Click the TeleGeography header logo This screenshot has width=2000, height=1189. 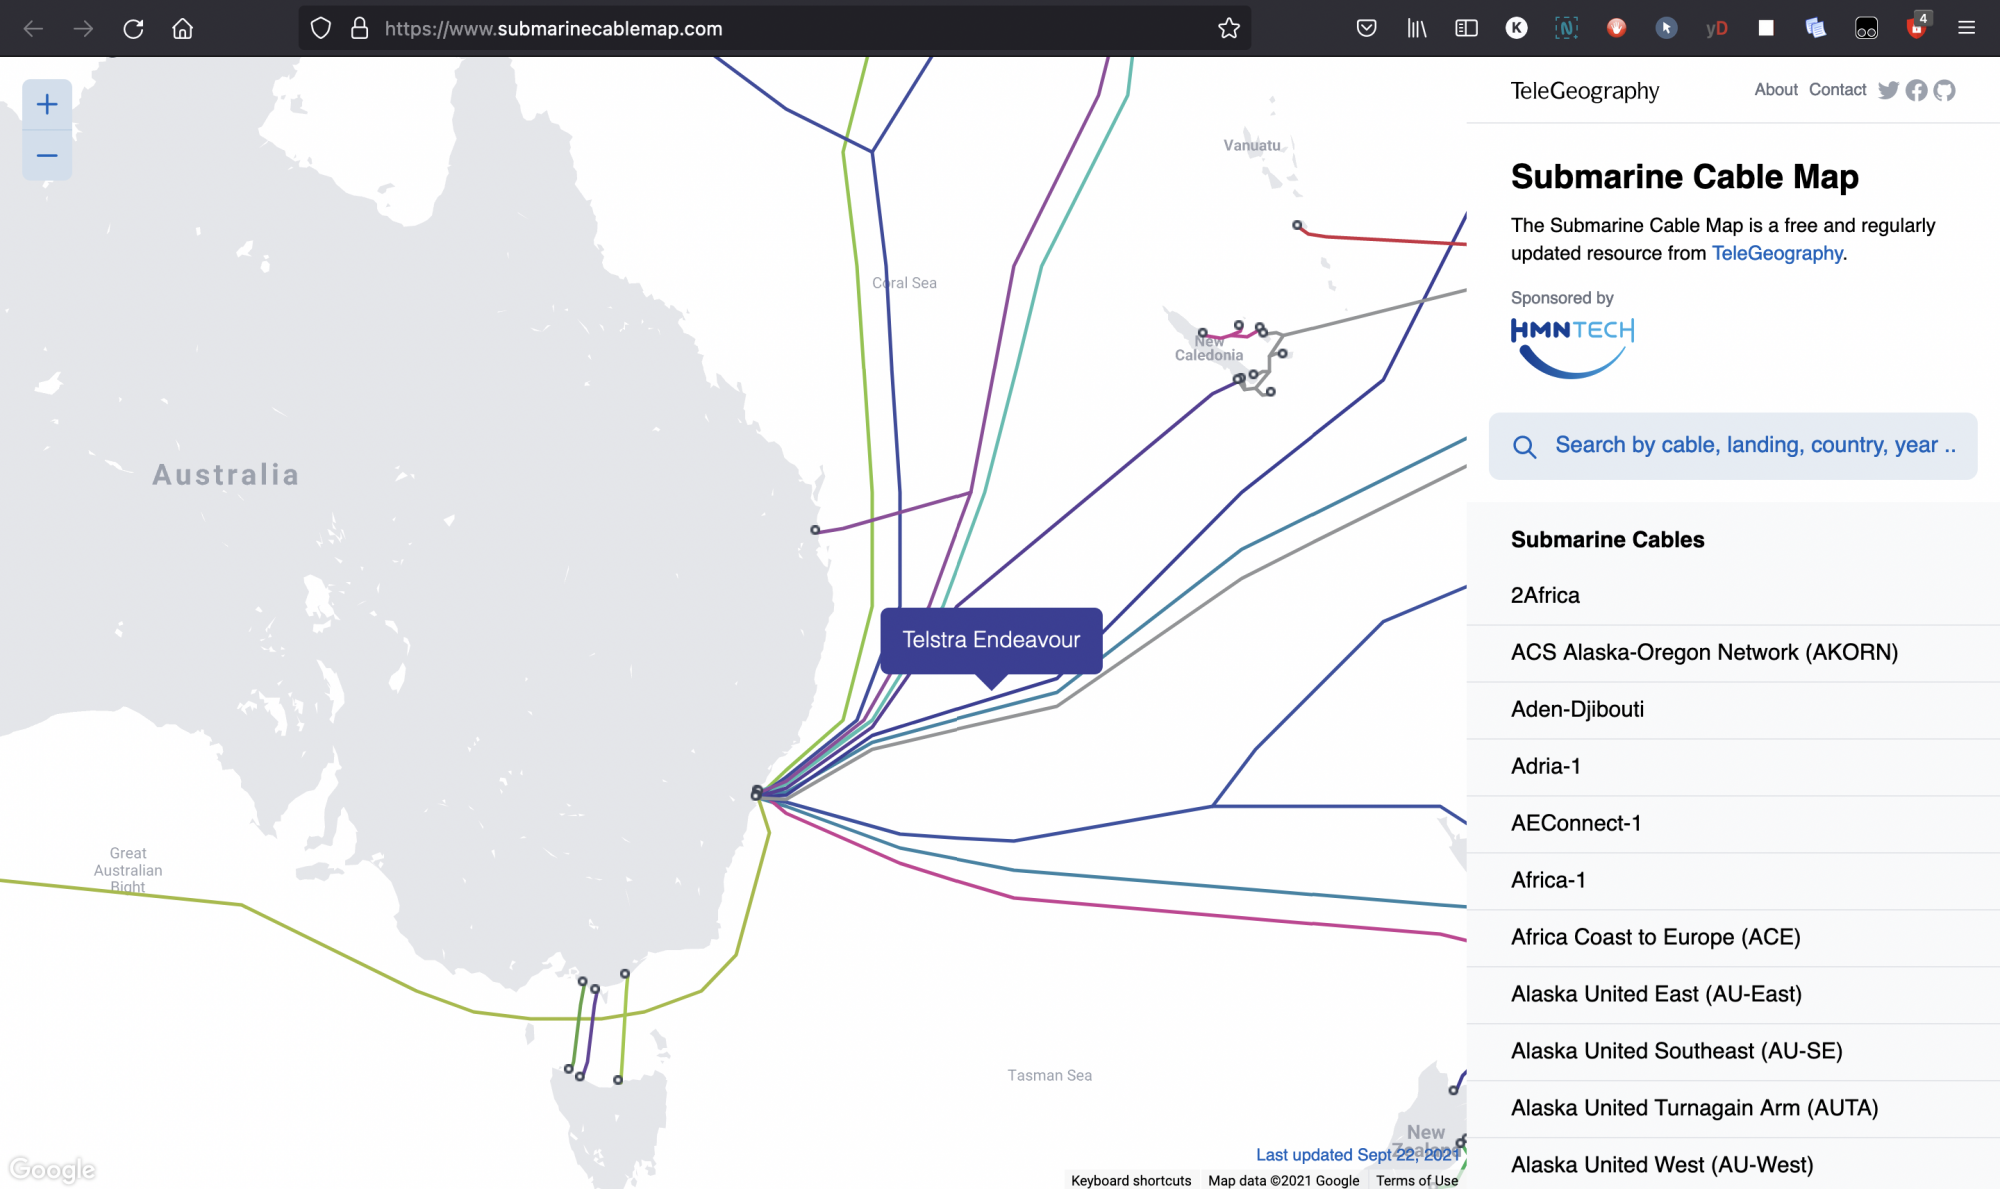click(1584, 91)
